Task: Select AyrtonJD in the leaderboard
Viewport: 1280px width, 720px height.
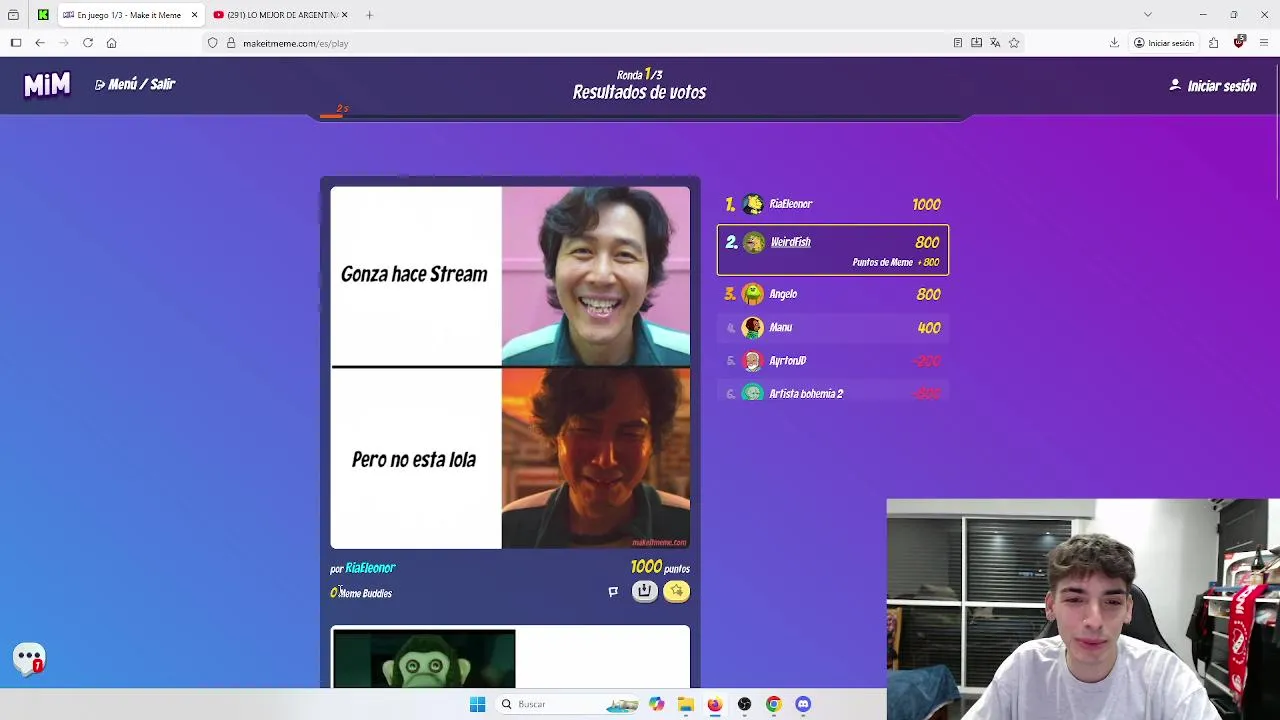Action: click(833, 361)
